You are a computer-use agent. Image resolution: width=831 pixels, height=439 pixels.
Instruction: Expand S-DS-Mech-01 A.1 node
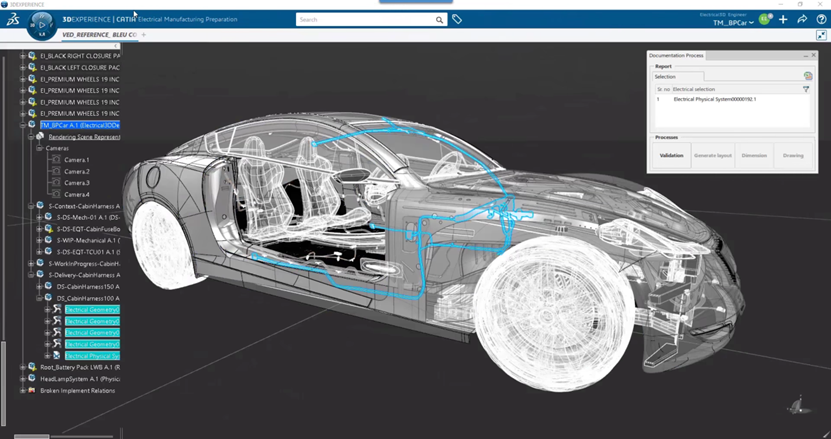(x=39, y=217)
